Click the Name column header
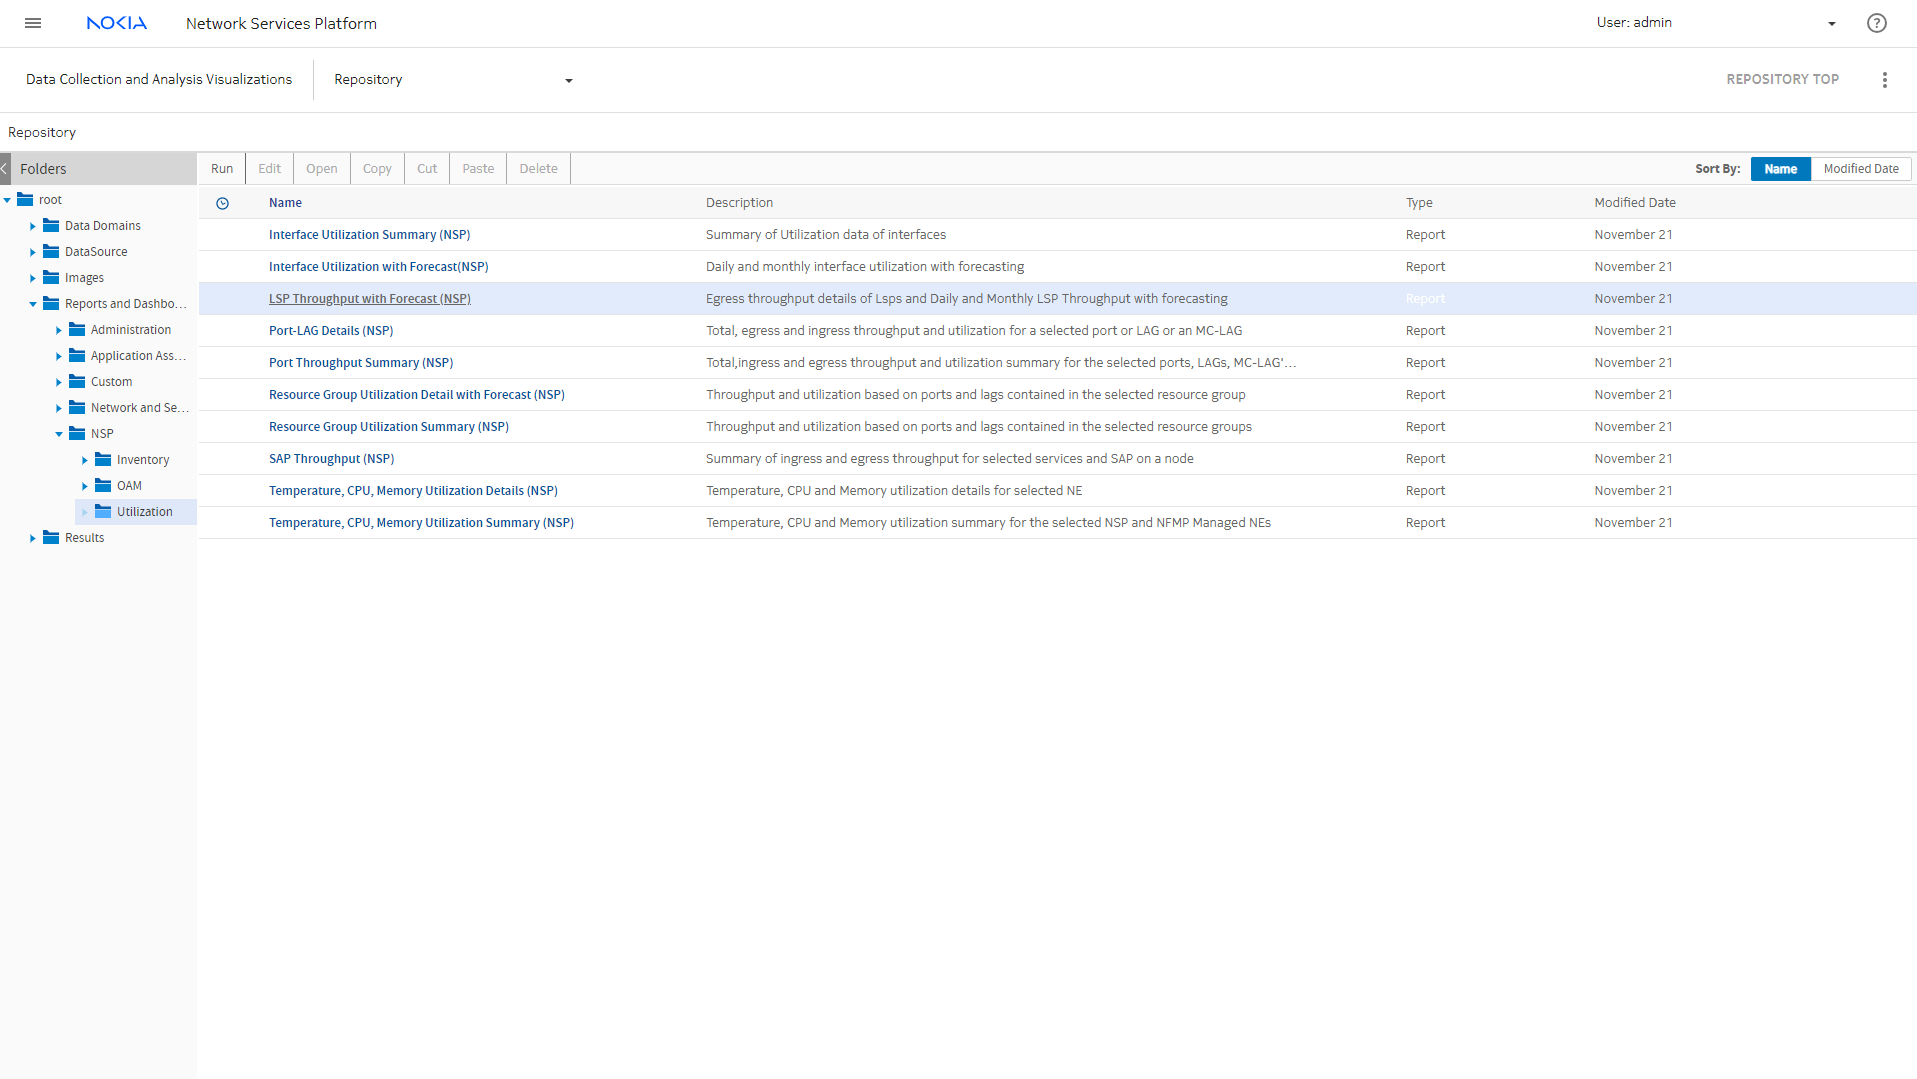This screenshot has height=1079, width=1917. coord(285,203)
